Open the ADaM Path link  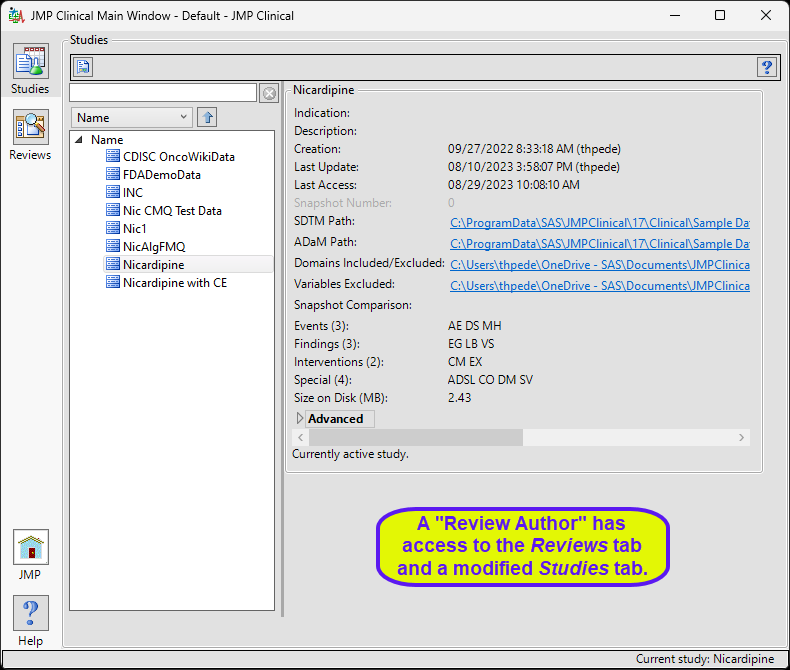600,244
